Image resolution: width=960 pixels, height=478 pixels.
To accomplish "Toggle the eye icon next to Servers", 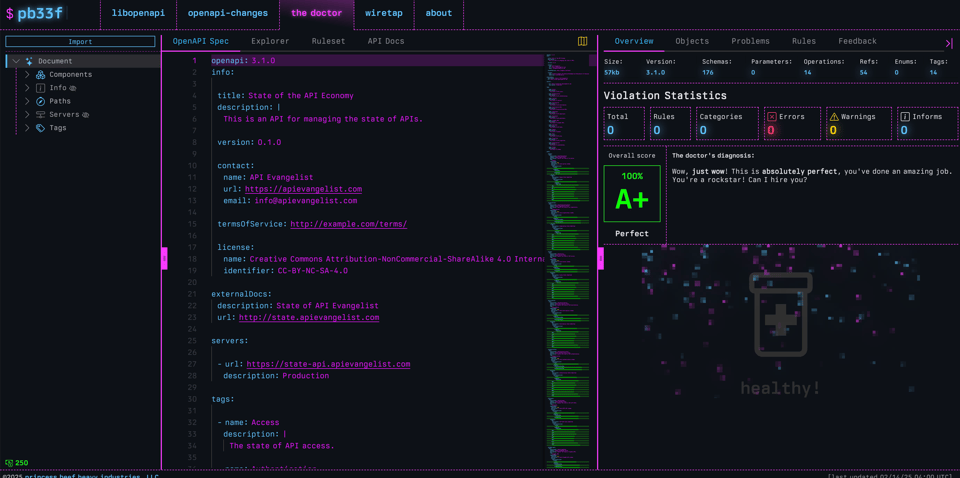I will tap(86, 115).
